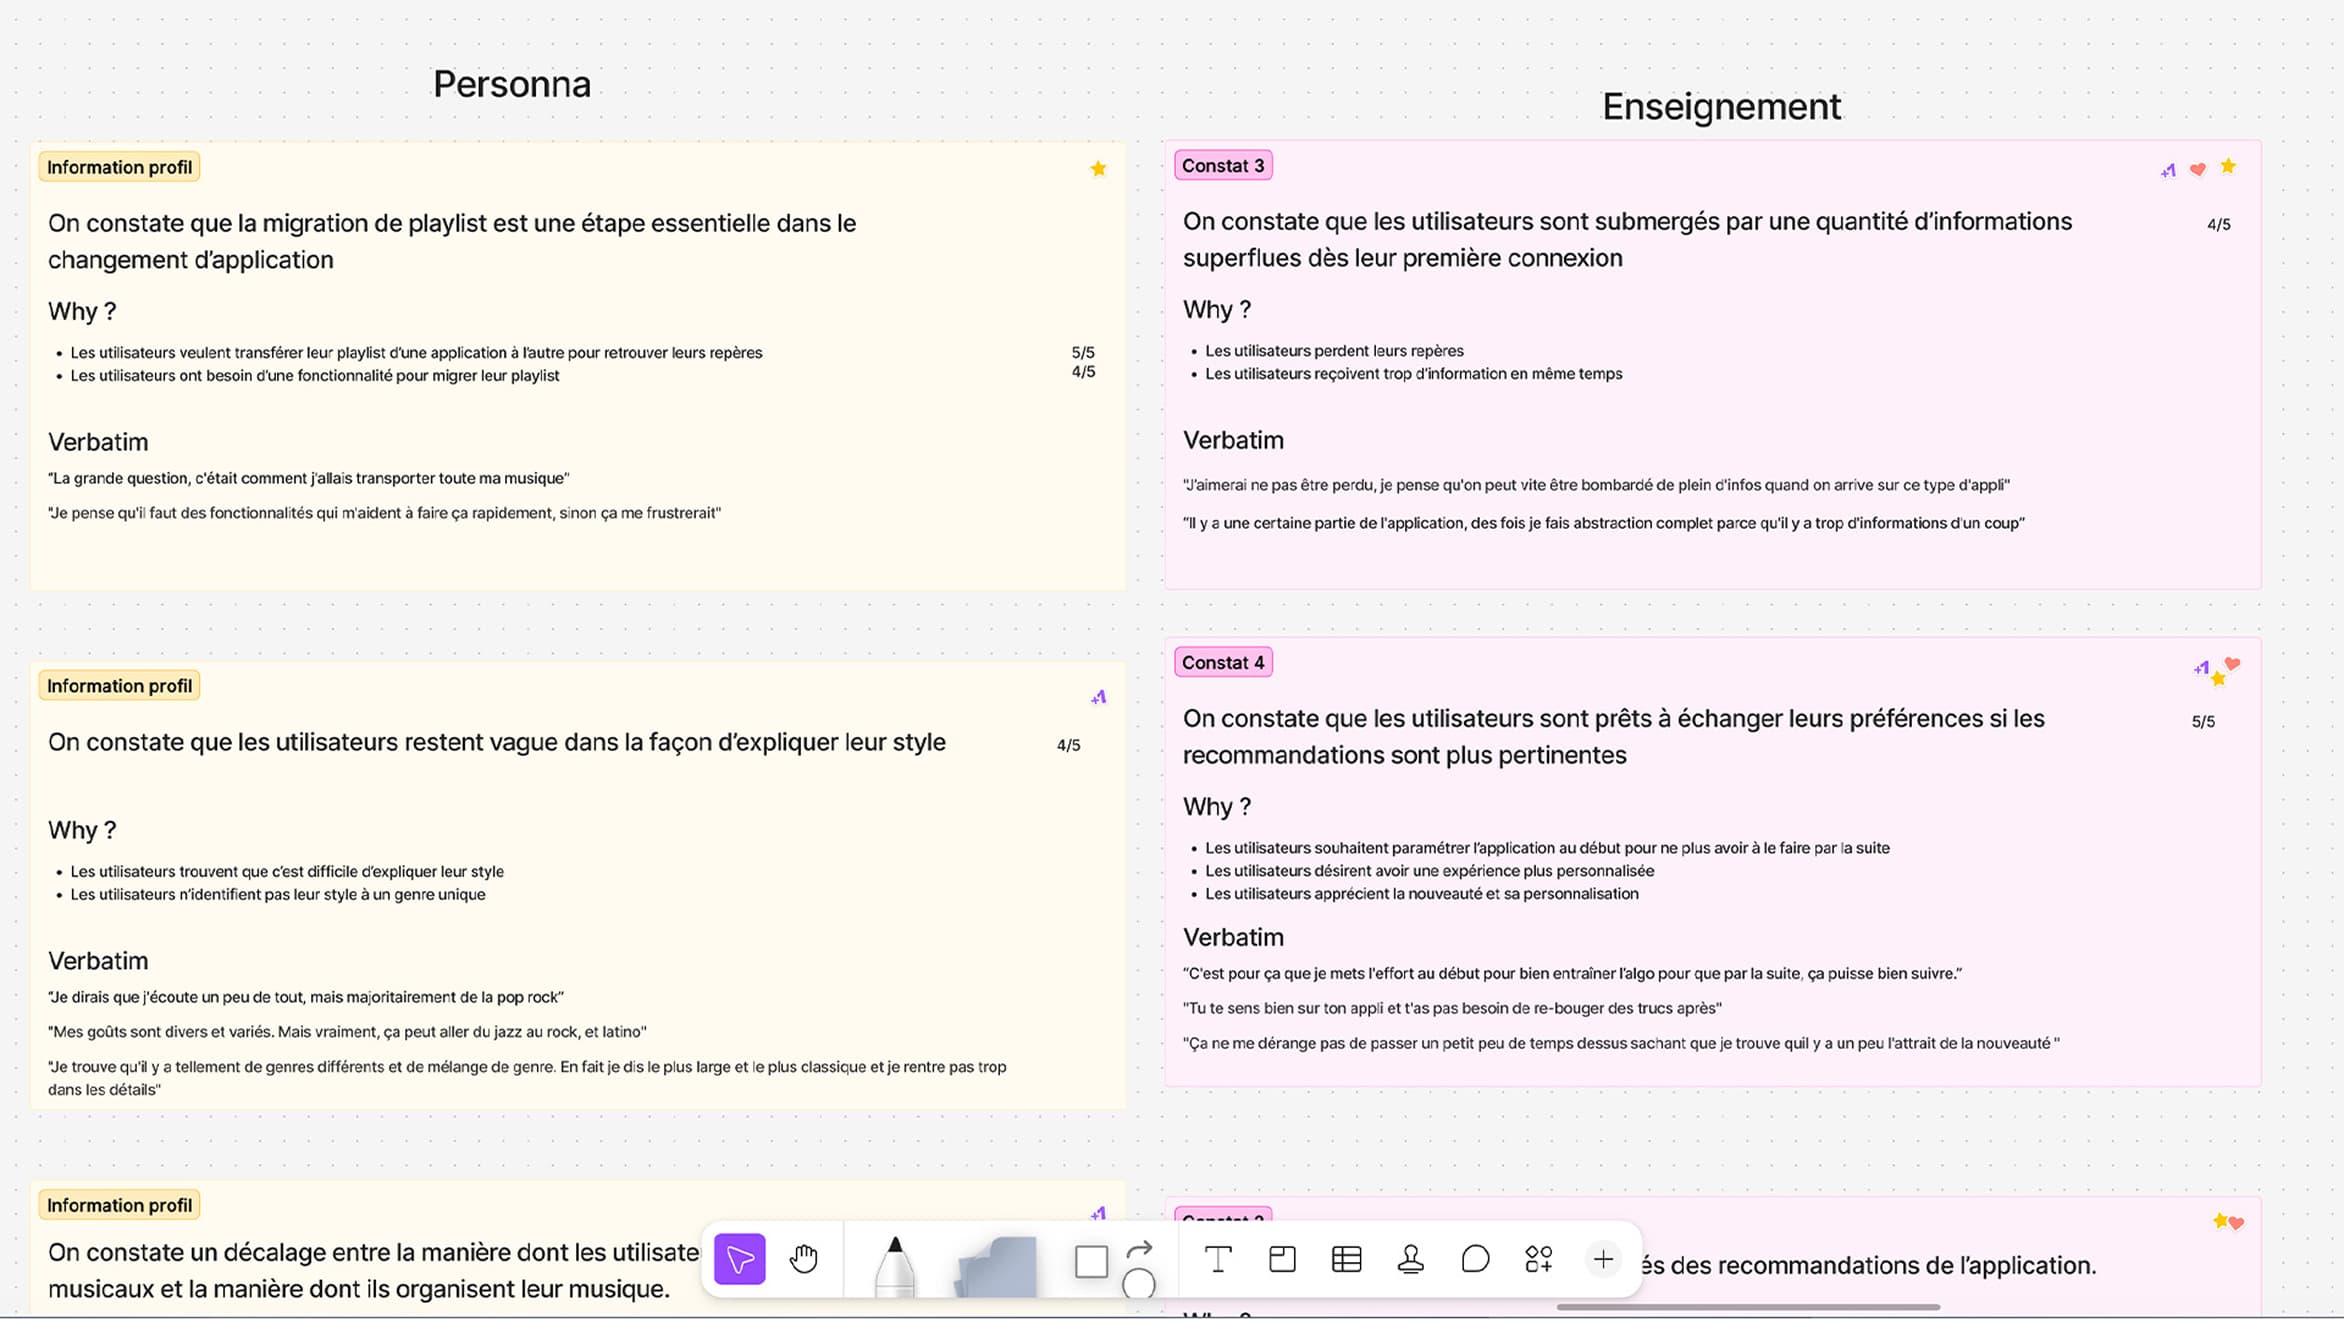
Task: Select the Square shape tool
Action: pos(1091,1261)
